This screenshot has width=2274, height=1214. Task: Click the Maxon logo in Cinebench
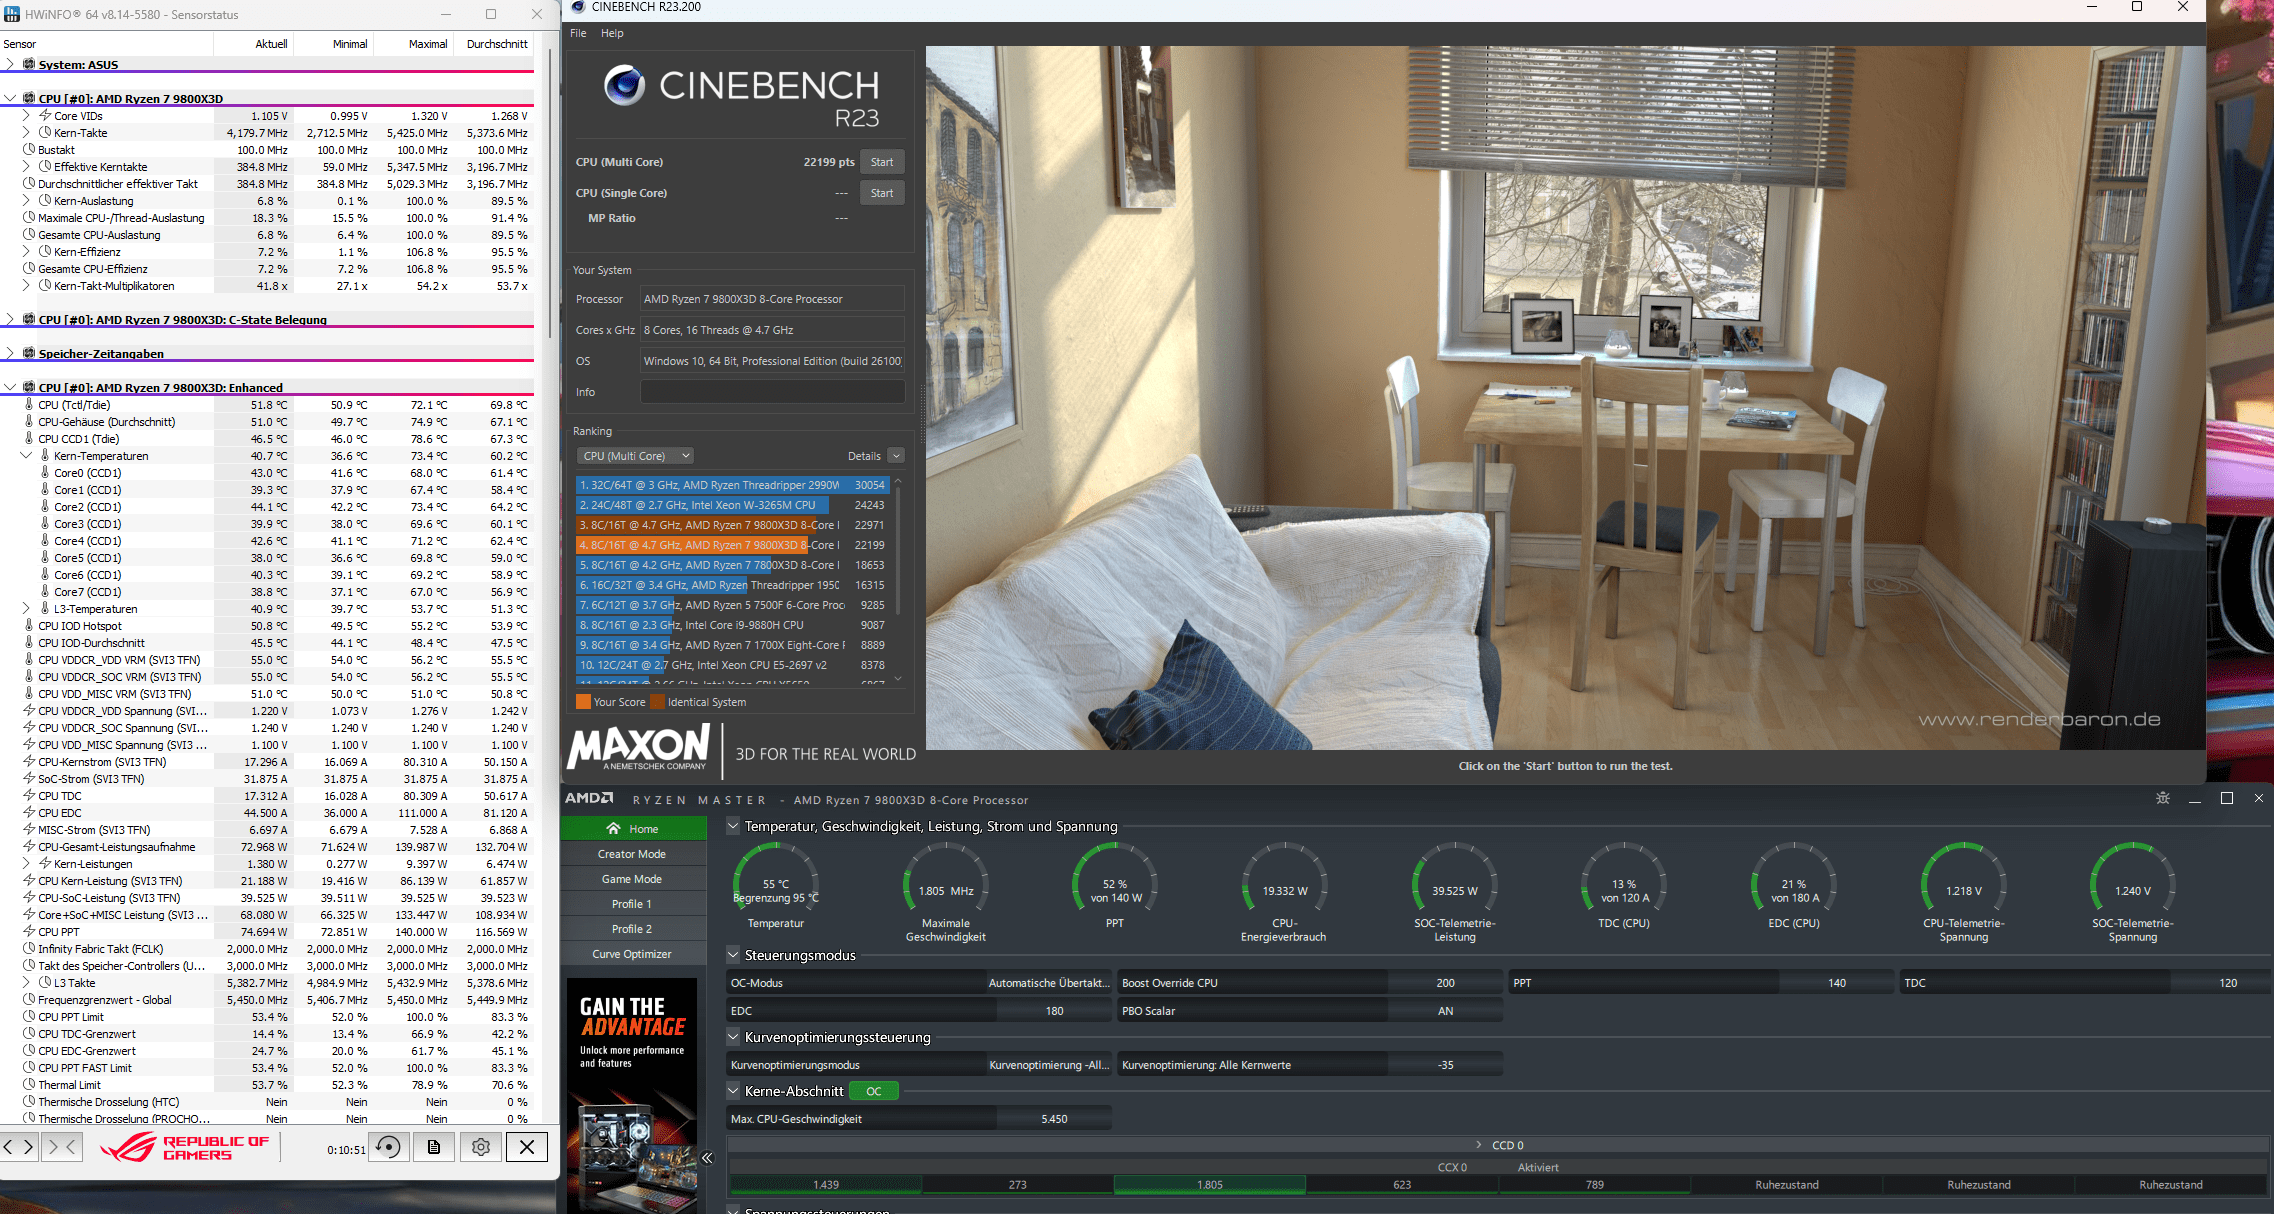[638, 749]
